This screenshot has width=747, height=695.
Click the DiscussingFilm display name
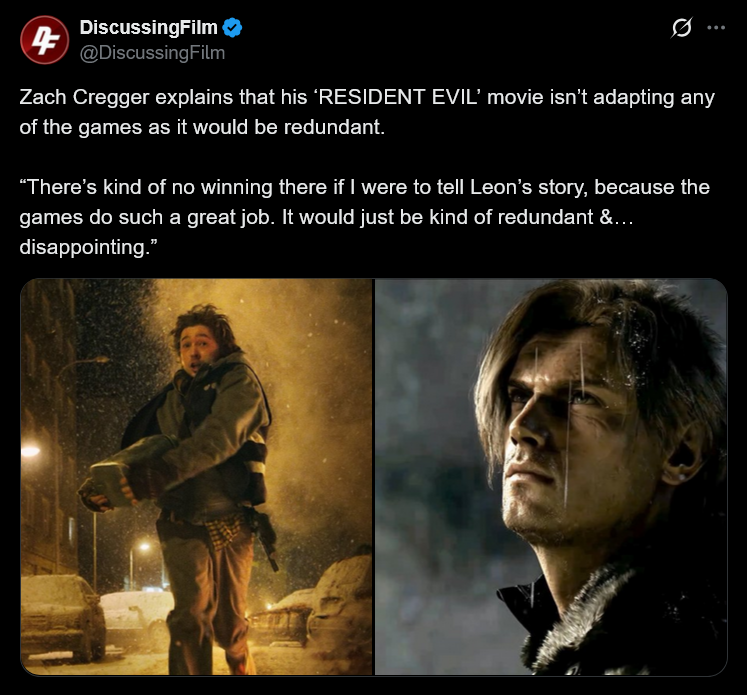click(149, 28)
